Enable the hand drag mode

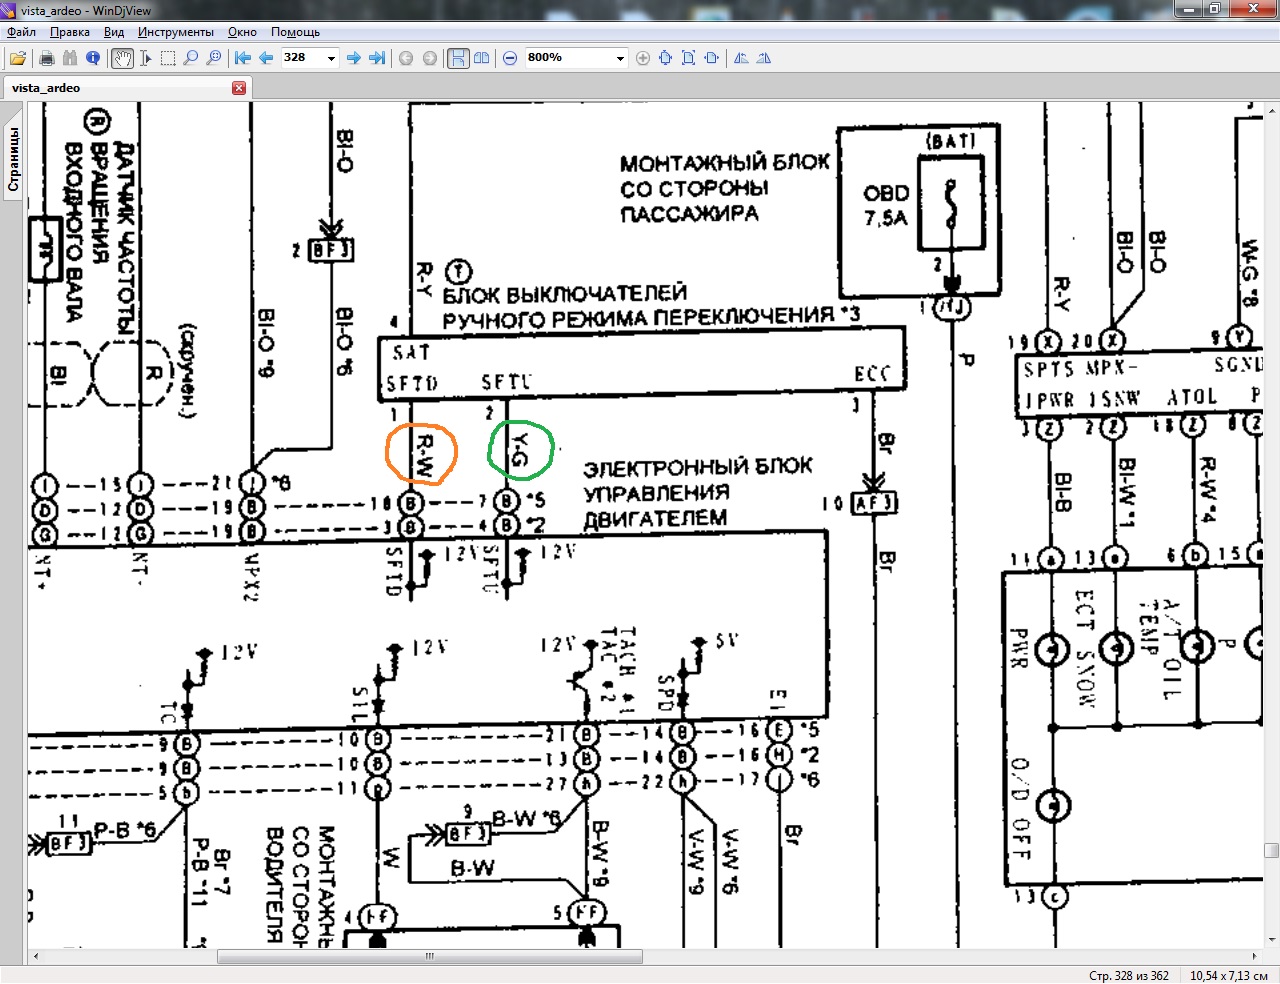pos(122,58)
